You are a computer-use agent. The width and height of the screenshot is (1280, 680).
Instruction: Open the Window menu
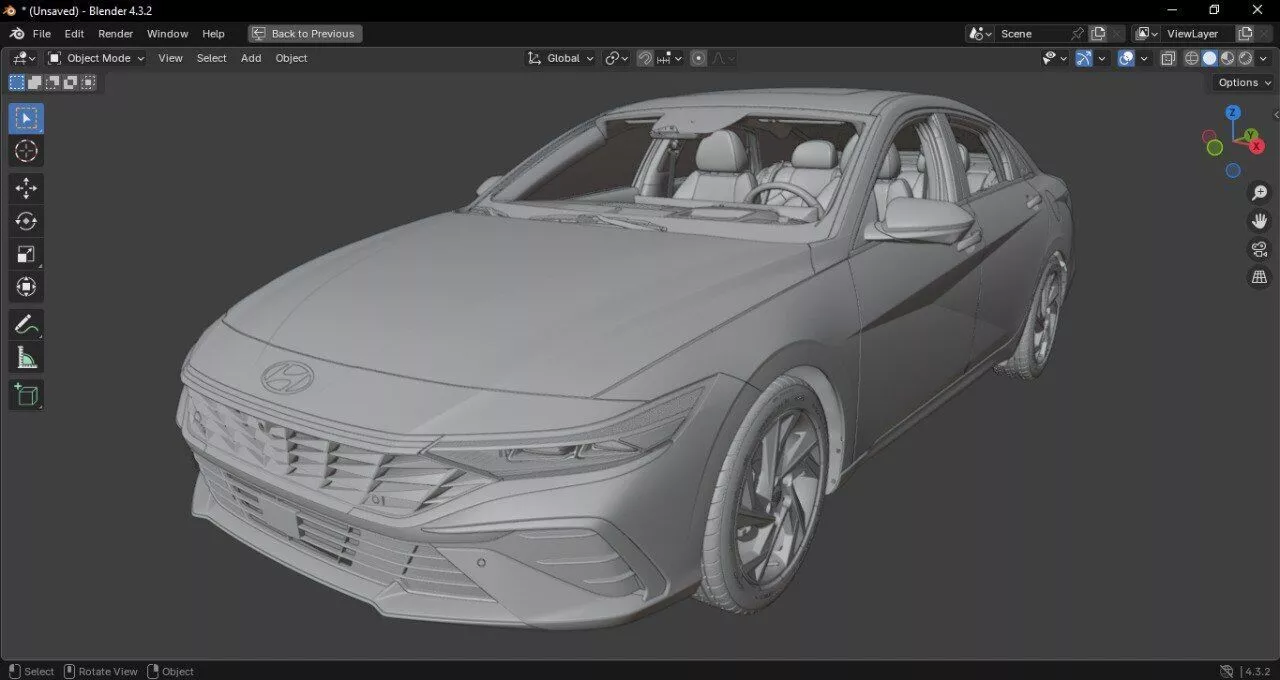tap(167, 33)
